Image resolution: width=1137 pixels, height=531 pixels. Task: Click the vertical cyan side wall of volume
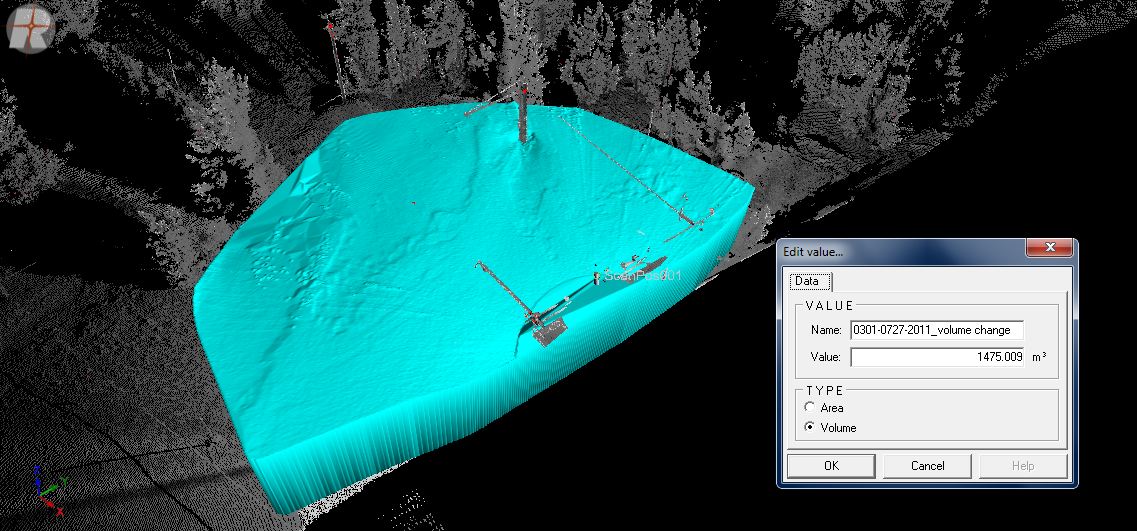[400, 450]
